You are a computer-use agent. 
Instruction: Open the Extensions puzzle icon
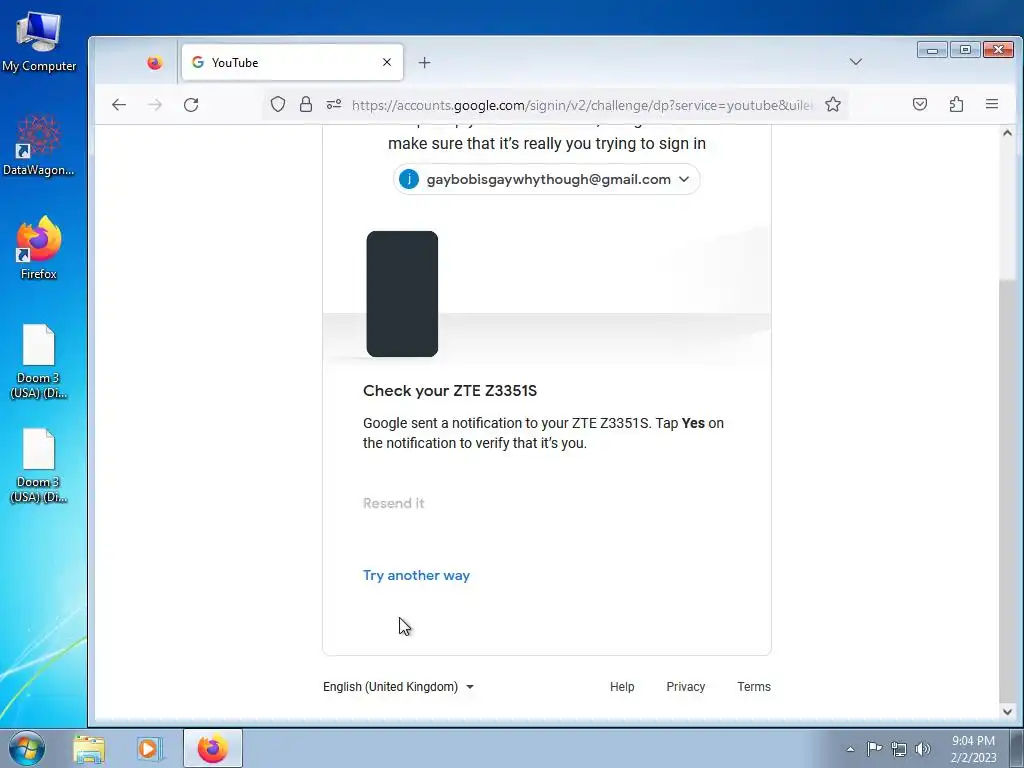point(956,104)
